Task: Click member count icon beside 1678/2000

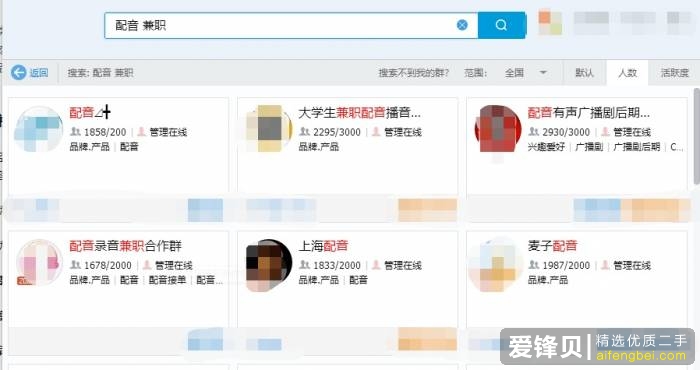Action: (75, 265)
